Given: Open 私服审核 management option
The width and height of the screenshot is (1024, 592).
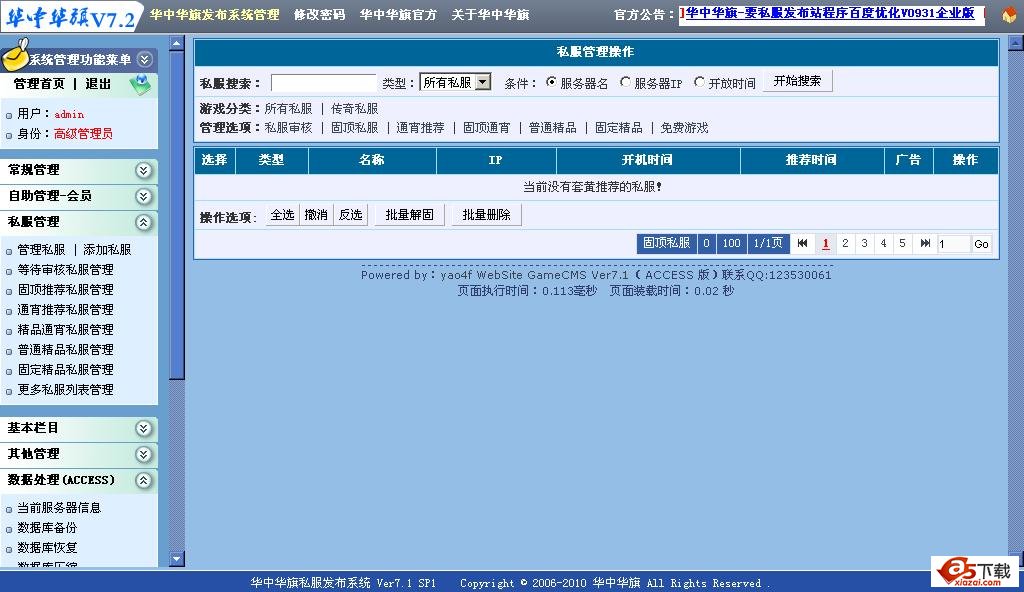Looking at the screenshot, I should coord(289,128).
